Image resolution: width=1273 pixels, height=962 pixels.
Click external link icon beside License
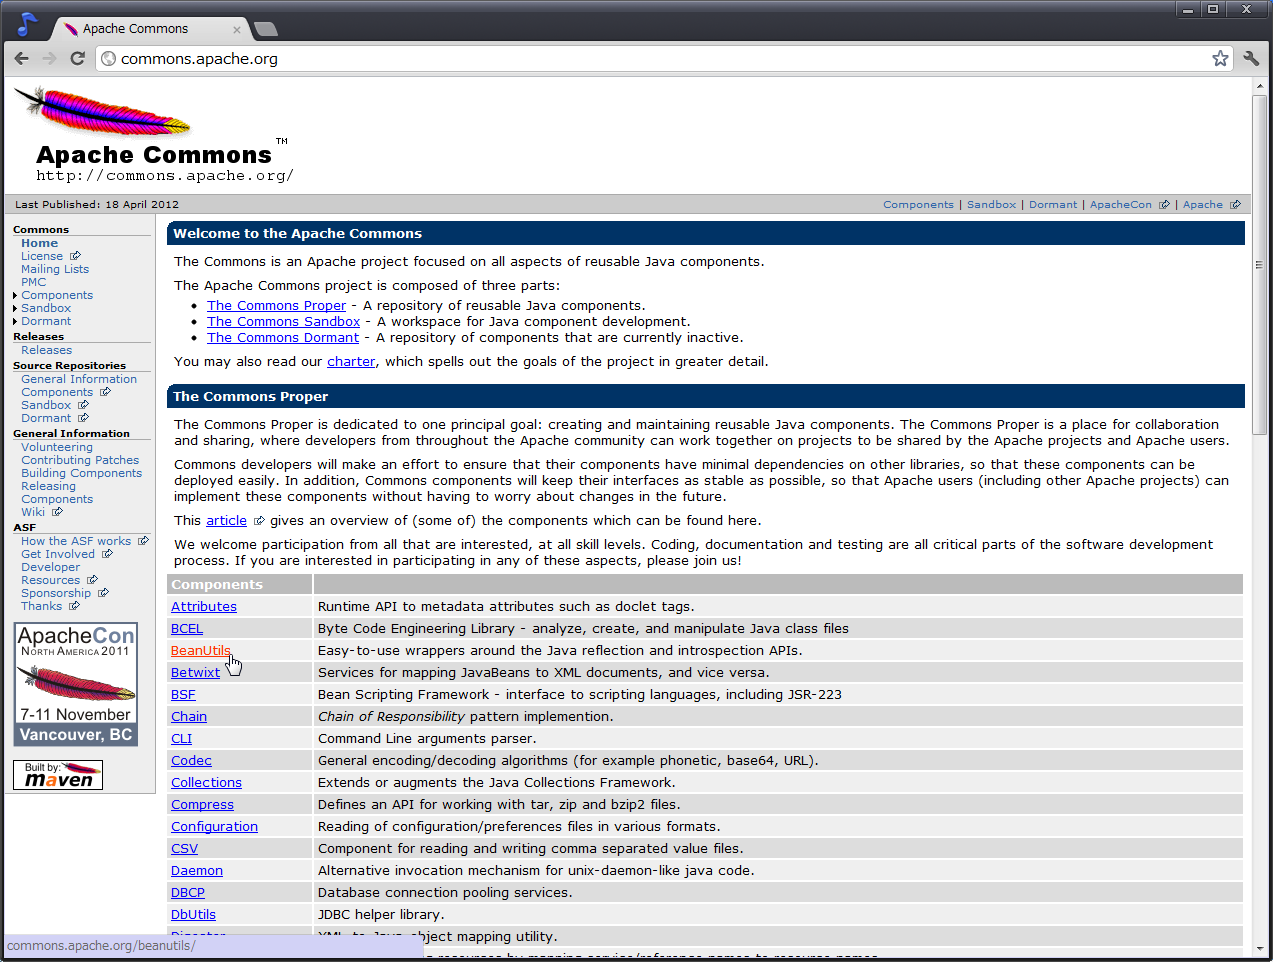coord(75,256)
